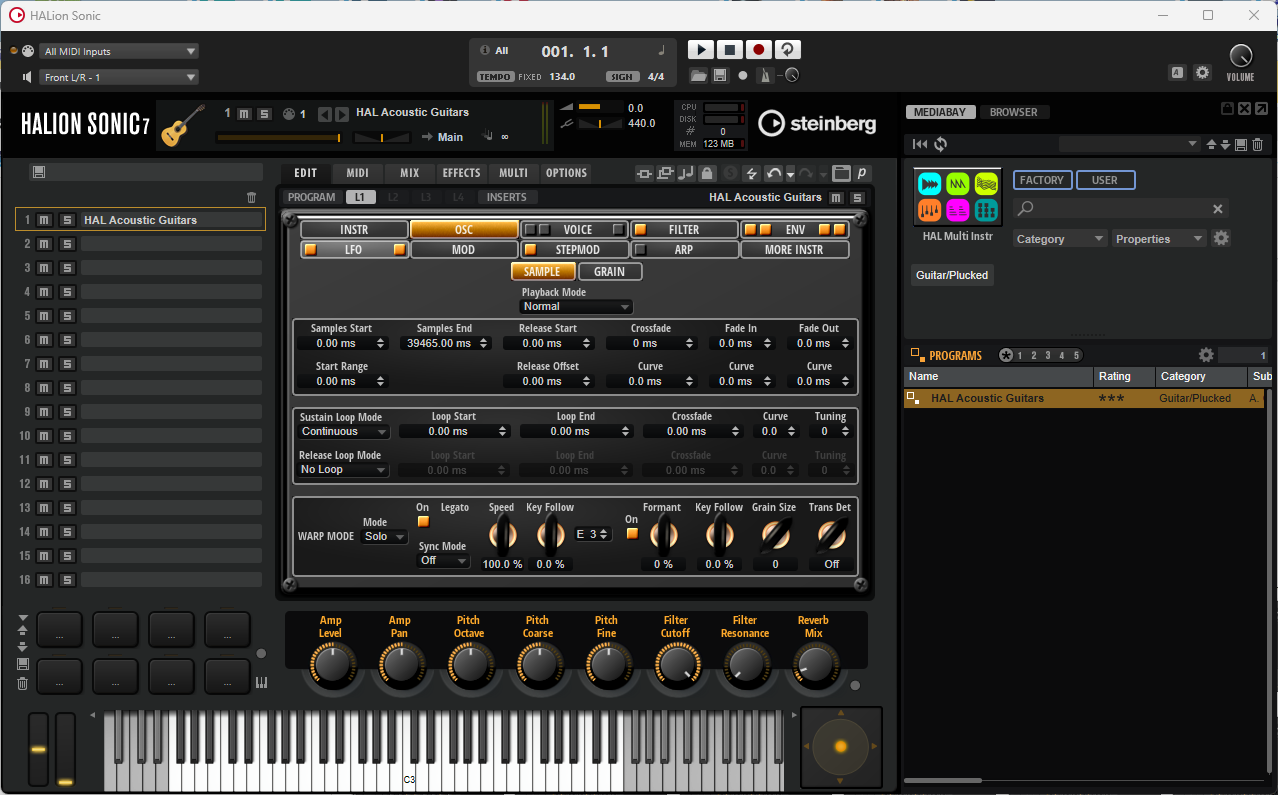1278x795 pixels.
Task: Solo empty slot 9 in the rack
Action: click(67, 412)
